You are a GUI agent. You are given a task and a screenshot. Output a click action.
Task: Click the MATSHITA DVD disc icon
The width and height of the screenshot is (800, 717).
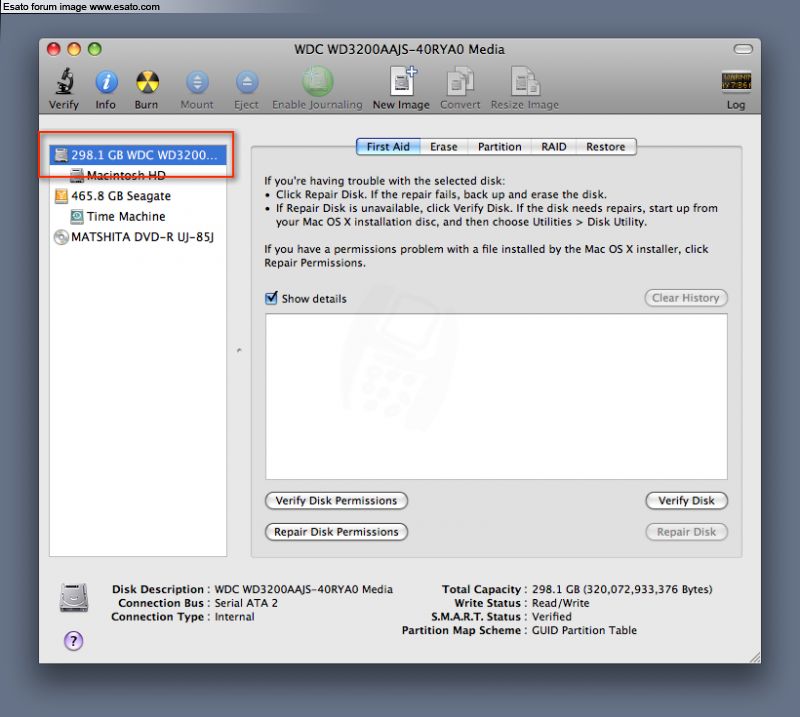pyautogui.click(x=61, y=237)
